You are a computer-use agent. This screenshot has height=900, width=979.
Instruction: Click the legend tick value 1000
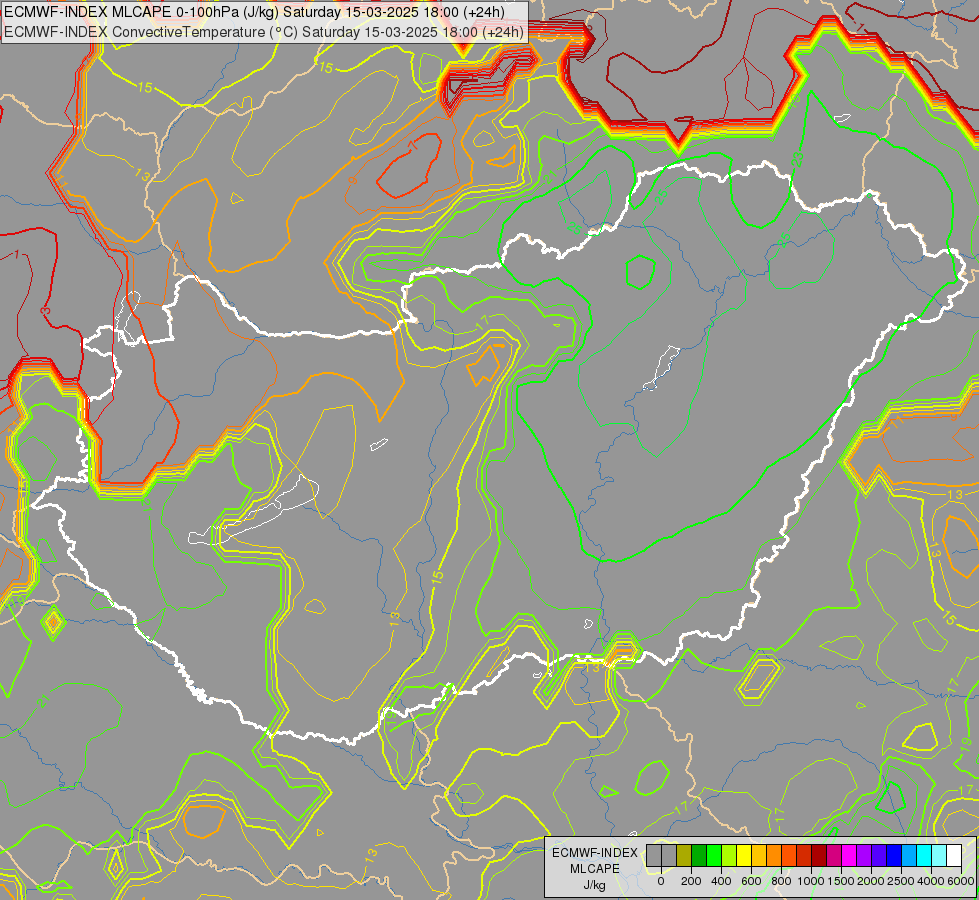pyautogui.click(x=811, y=881)
